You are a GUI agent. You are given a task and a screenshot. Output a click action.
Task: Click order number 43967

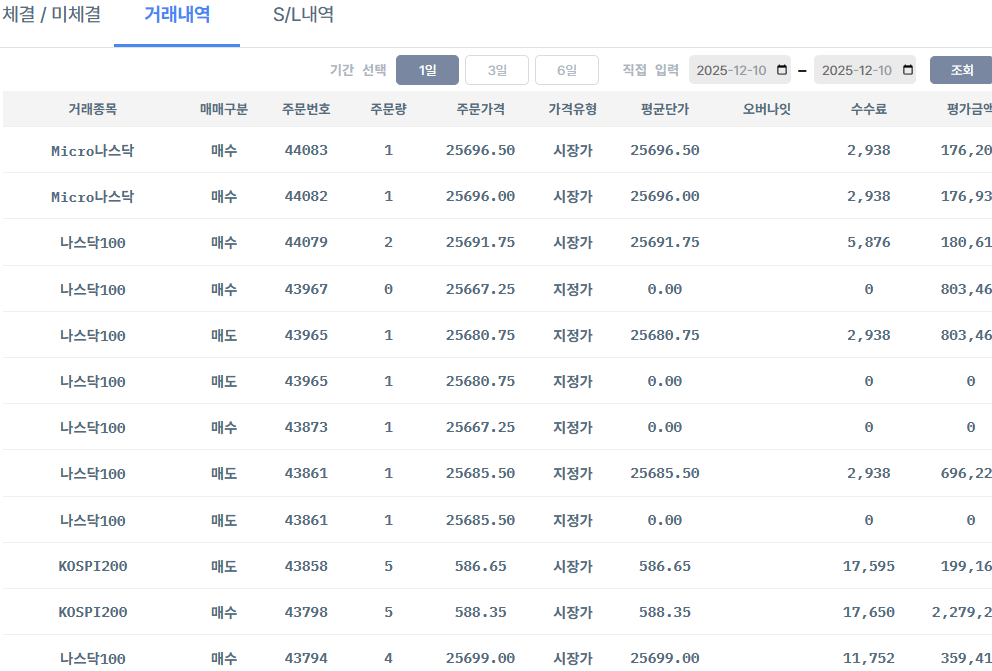(306, 289)
